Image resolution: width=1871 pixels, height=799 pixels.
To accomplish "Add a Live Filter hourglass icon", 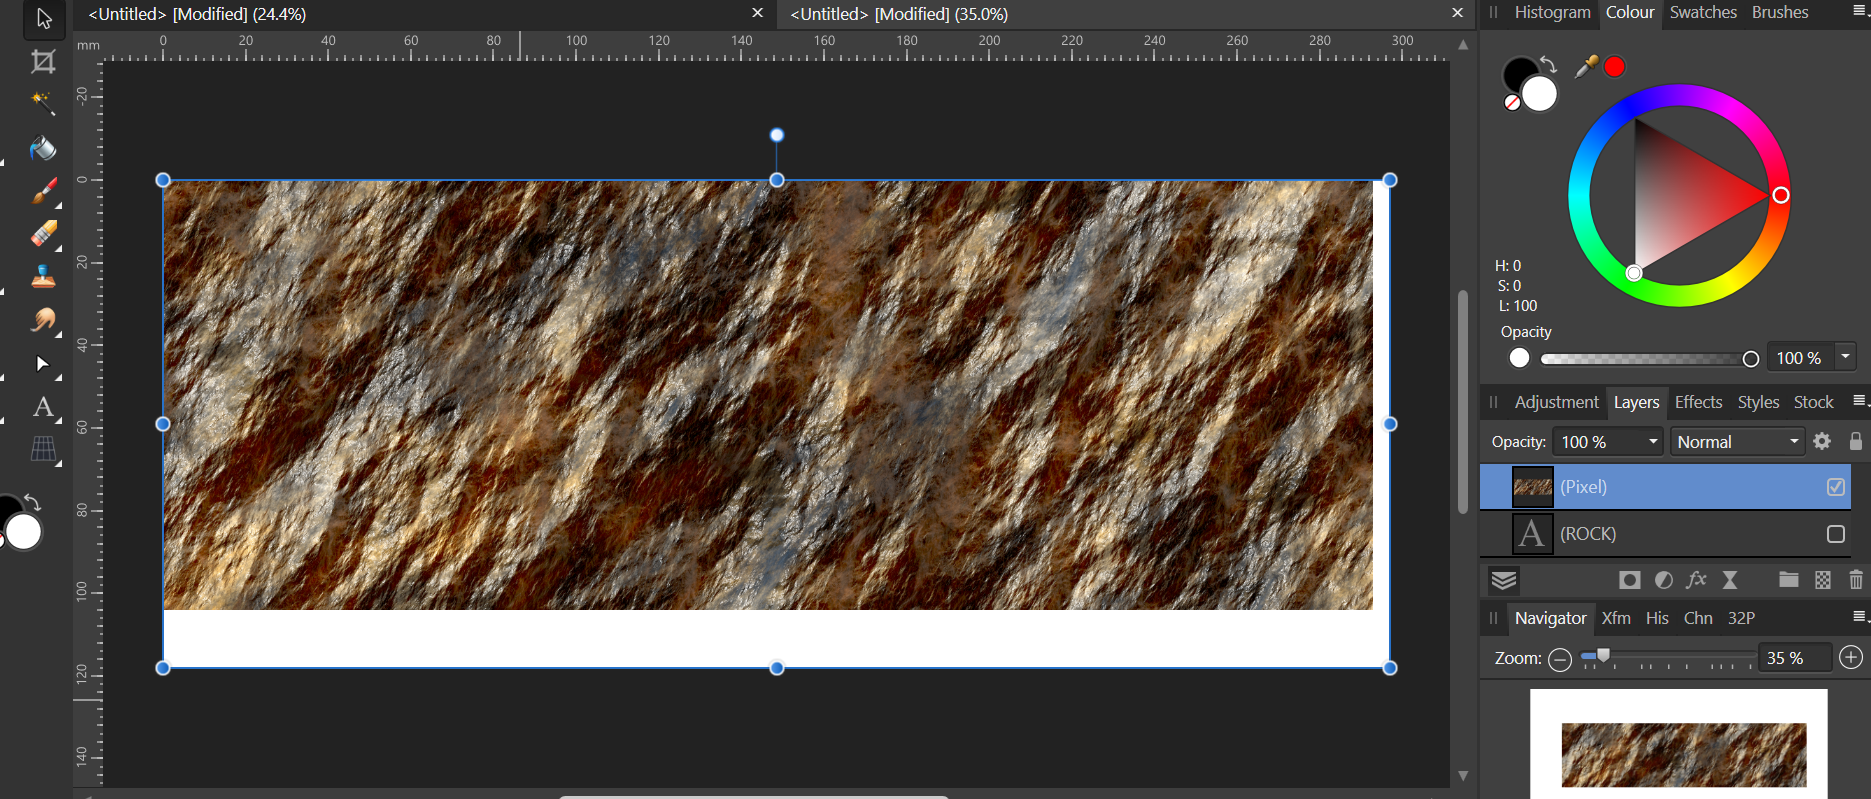I will (x=1730, y=580).
